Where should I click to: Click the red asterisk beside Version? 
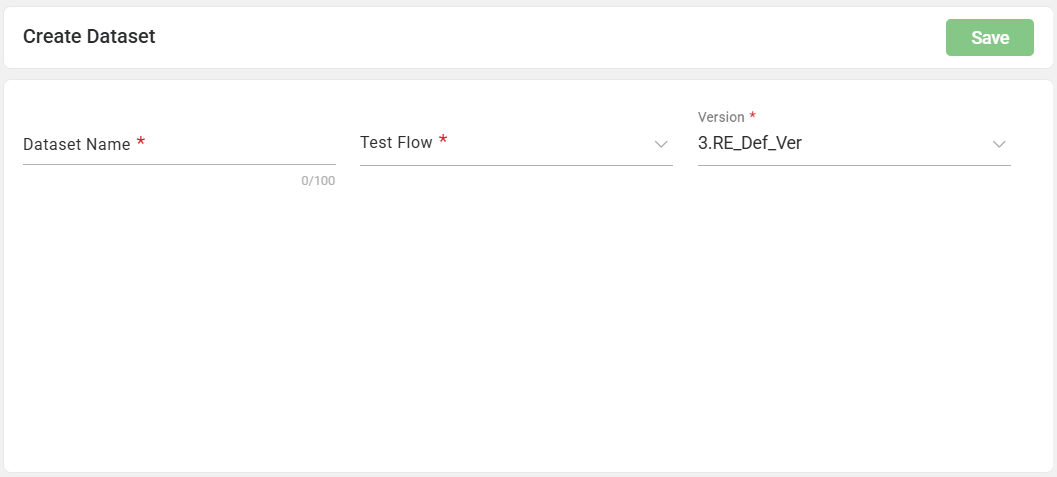coord(752,115)
